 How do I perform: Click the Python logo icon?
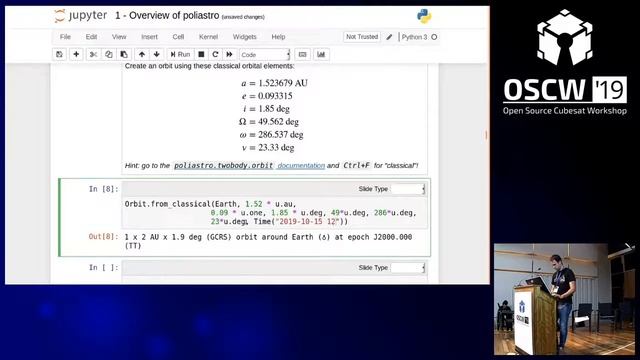(x=424, y=16)
